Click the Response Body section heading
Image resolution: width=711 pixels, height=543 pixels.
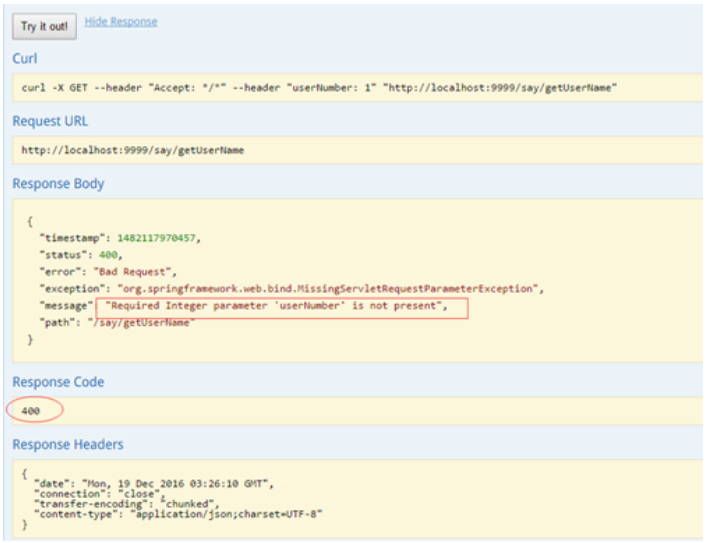tap(58, 184)
